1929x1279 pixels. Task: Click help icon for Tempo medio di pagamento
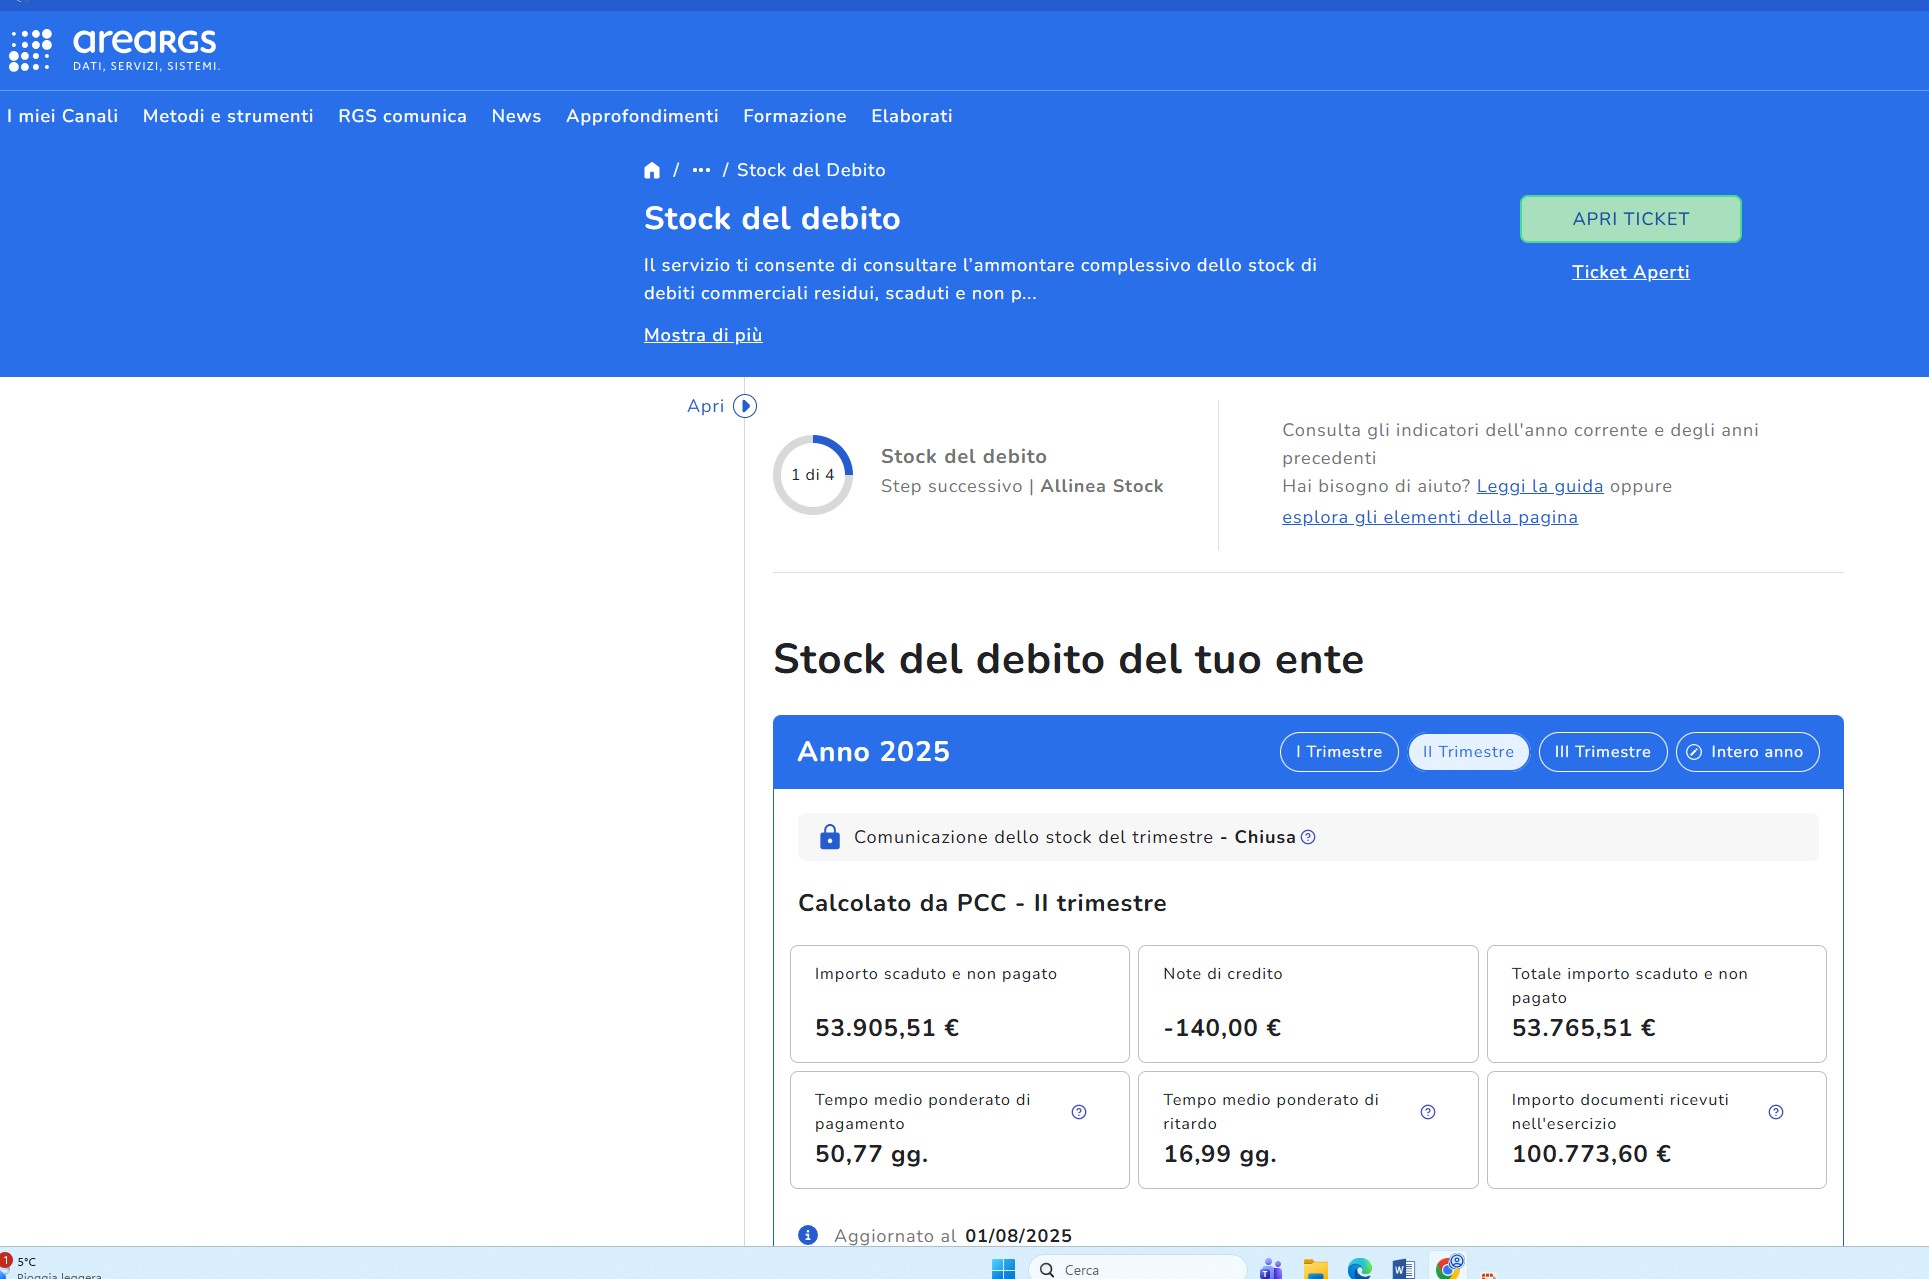click(x=1079, y=1112)
